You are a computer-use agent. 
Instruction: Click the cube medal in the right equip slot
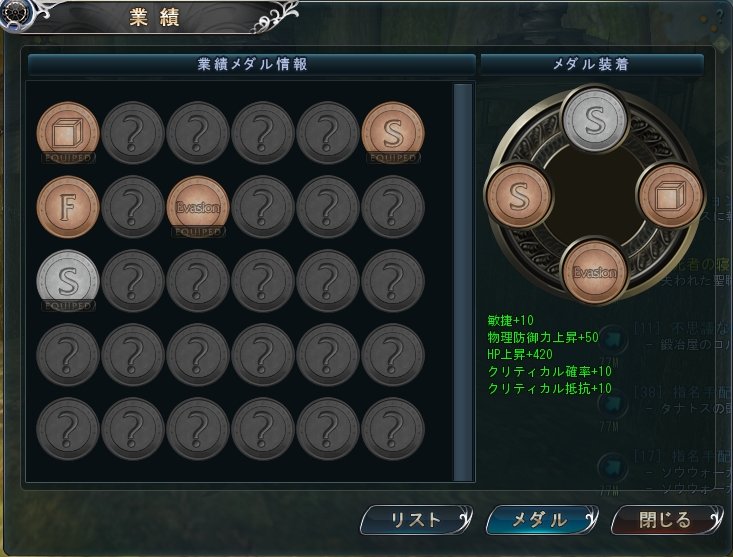pyautogui.click(x=670, y=195)
